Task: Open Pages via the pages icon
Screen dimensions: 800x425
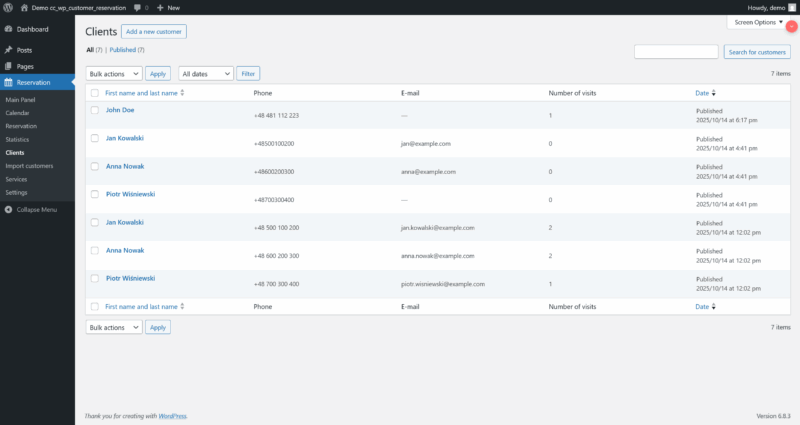Action: [x=9, y=66]
